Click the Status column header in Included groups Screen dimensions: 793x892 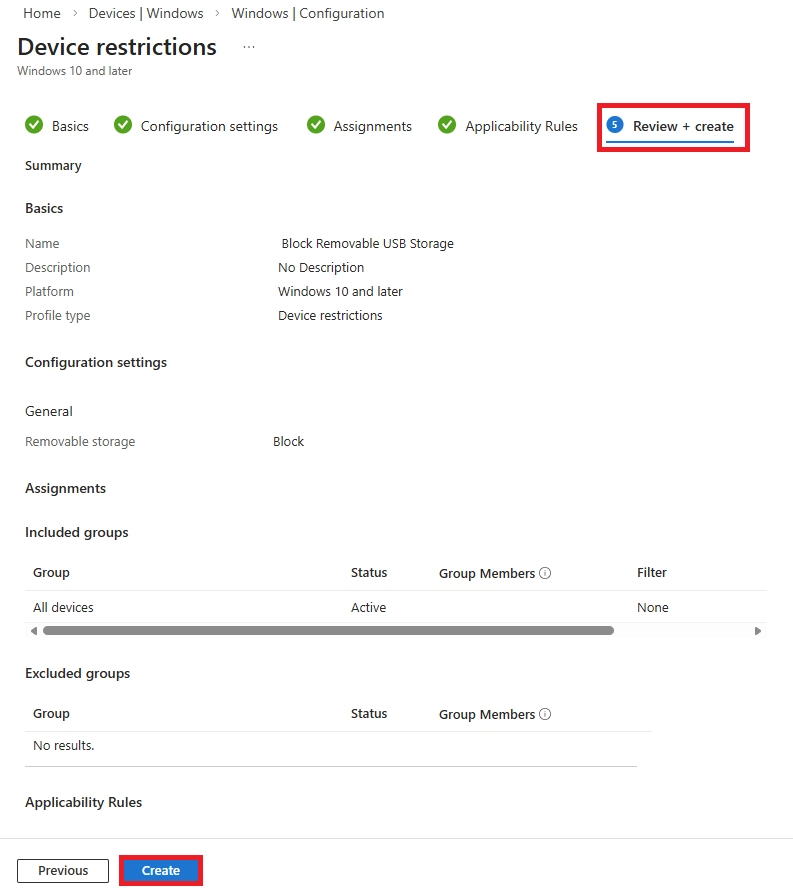click(x=369, y=572)
